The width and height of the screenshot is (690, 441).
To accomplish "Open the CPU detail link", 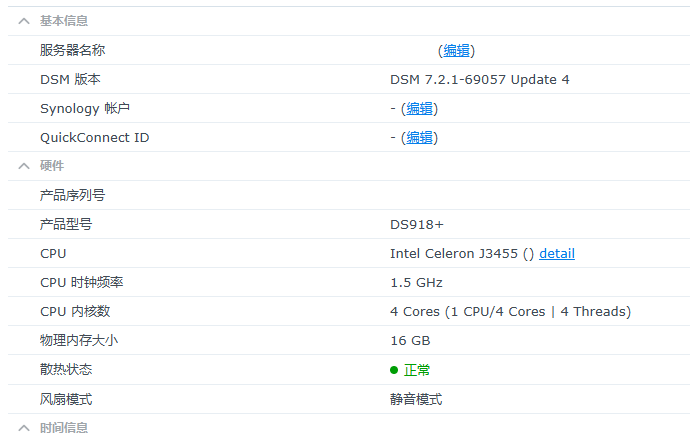I will click(557, 253).
